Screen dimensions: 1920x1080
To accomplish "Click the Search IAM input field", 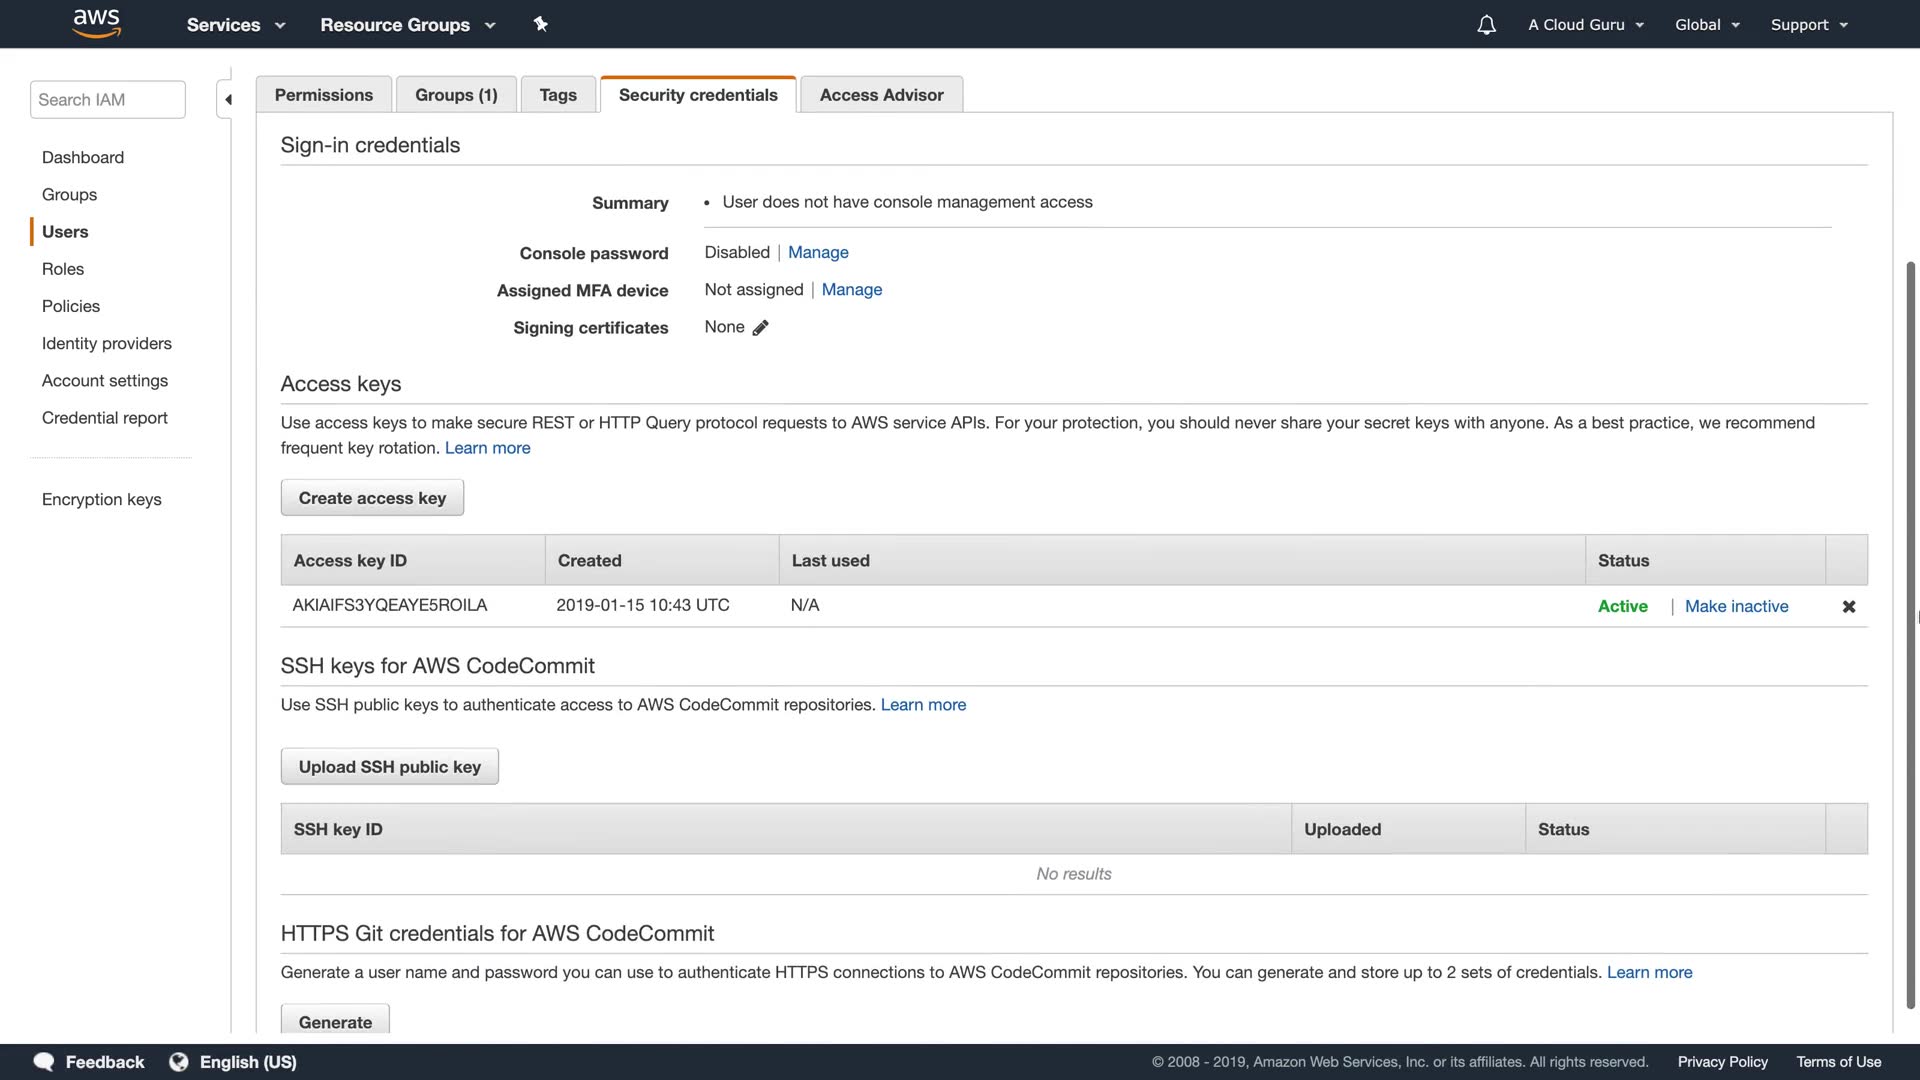I will point(108,100).
